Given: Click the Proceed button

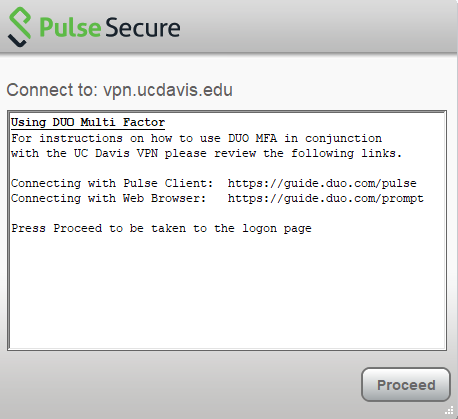Looking at the screenshot, I should point(406,384).
